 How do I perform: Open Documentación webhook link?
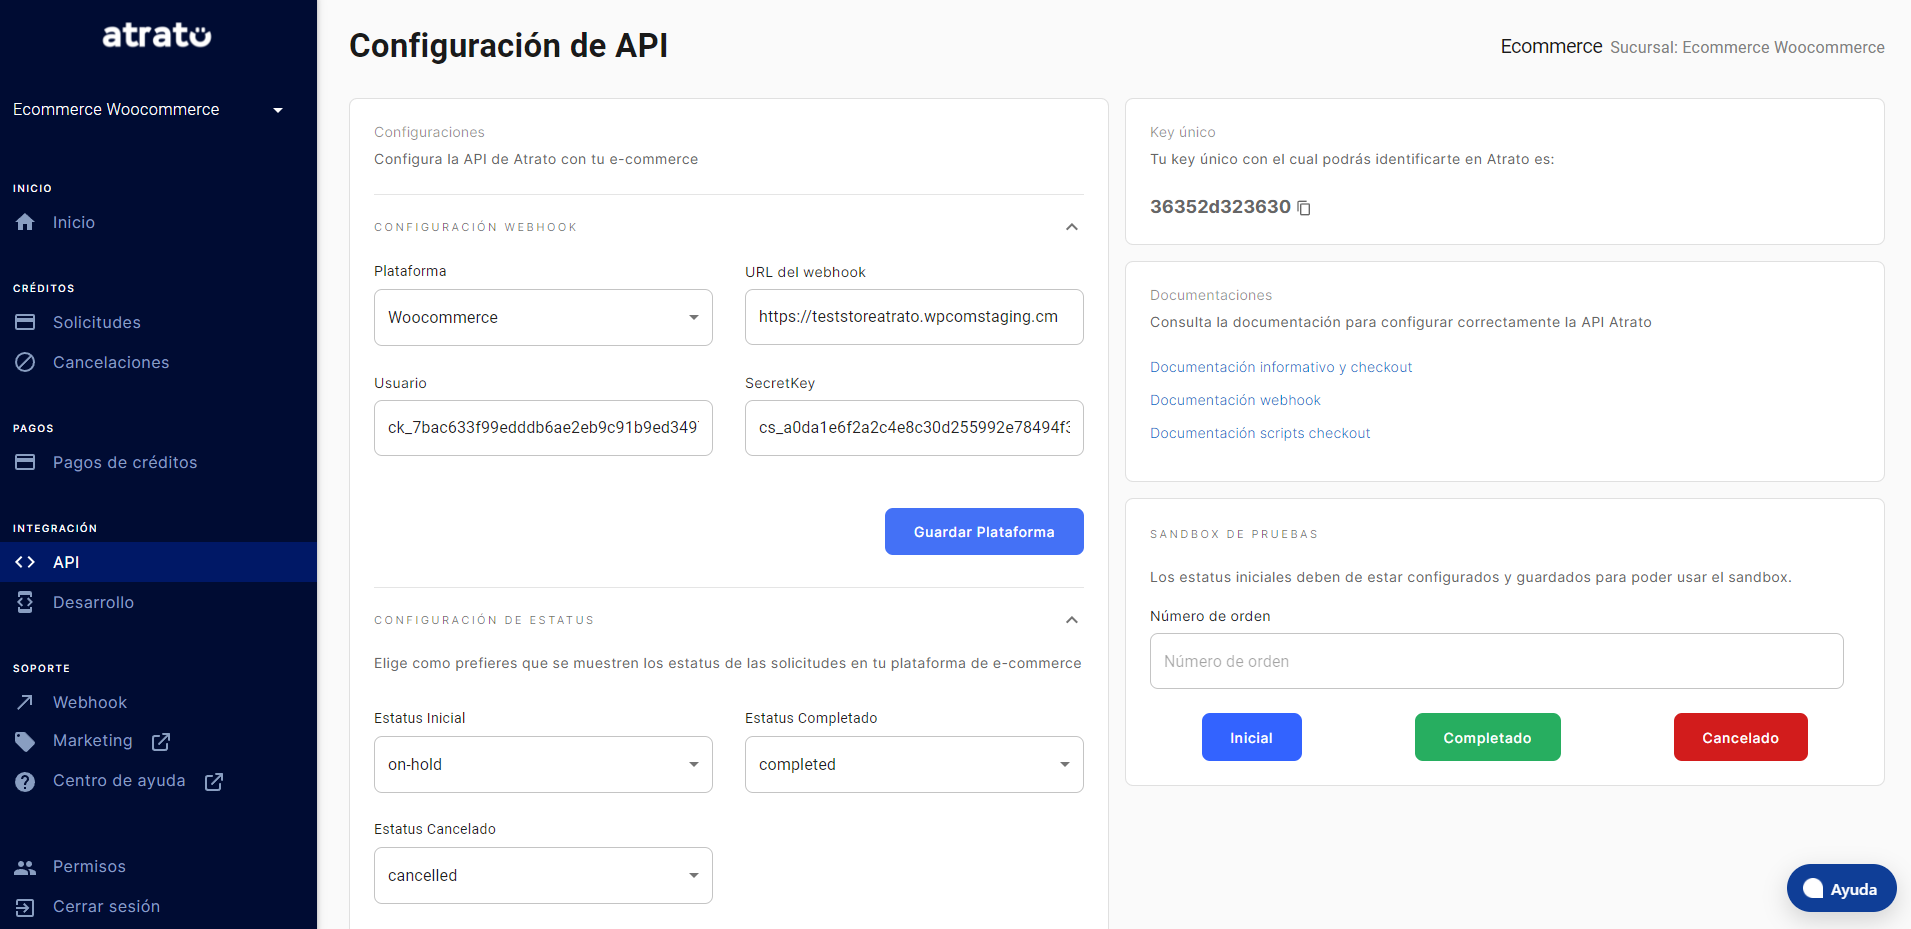(x=1235, y=400)
